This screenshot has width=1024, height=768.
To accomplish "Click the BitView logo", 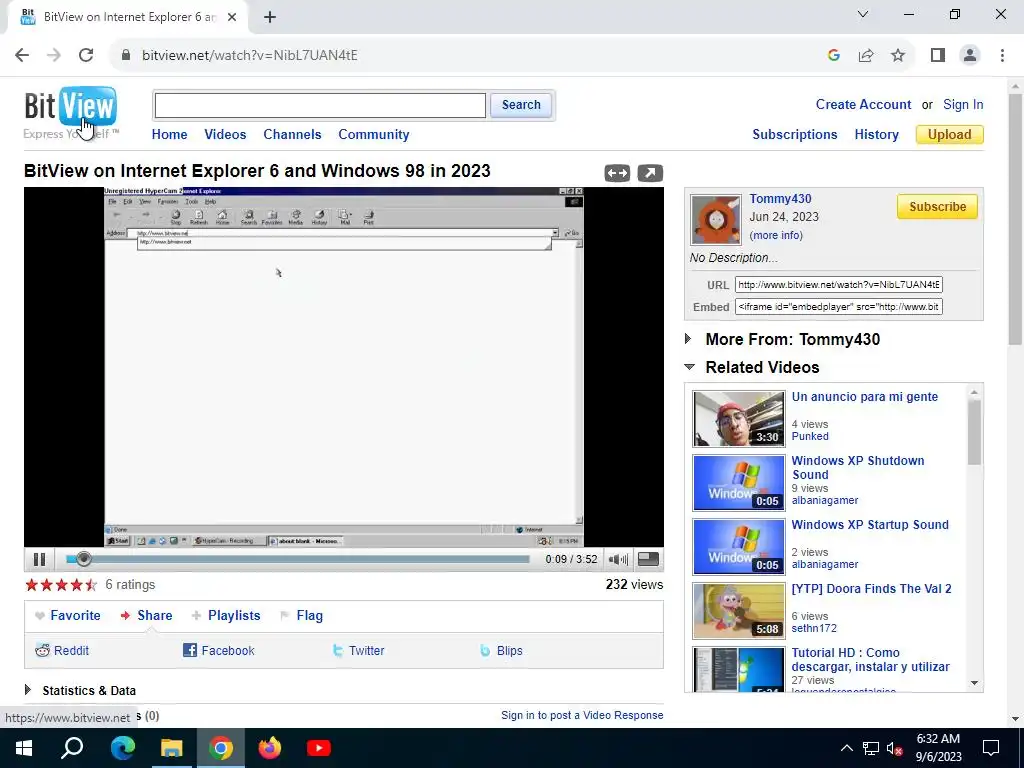I will (x=71, y=106).
